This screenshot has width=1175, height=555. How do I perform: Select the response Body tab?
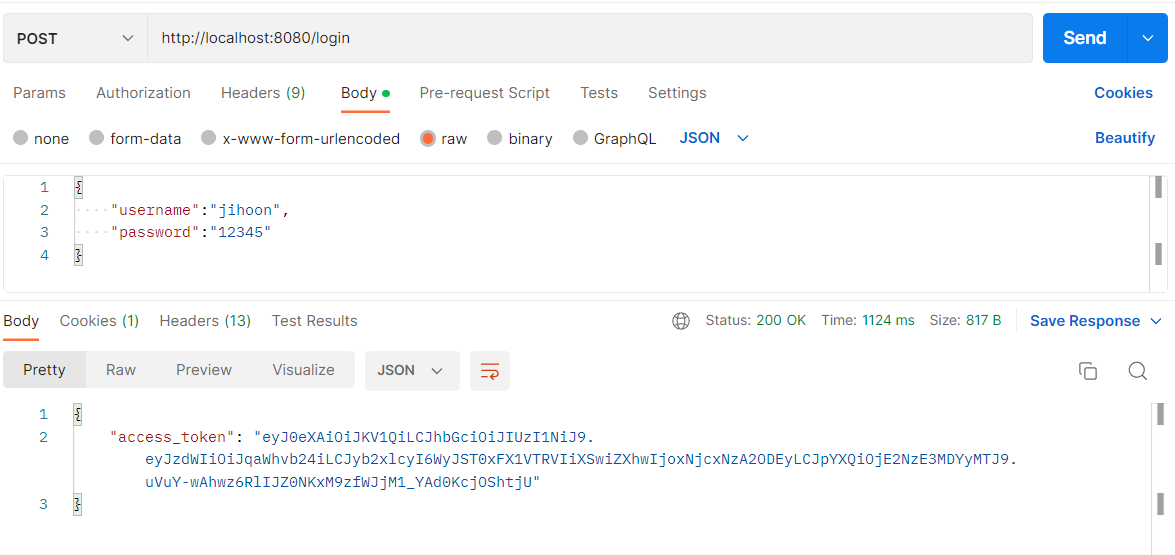tap(21, 321)
